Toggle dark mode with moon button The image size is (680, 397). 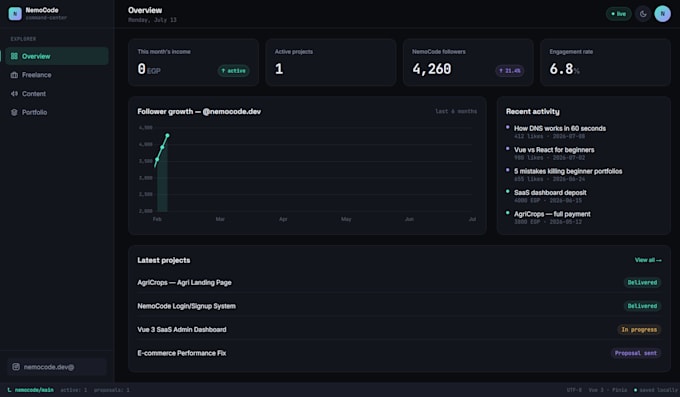click(643, 14)
